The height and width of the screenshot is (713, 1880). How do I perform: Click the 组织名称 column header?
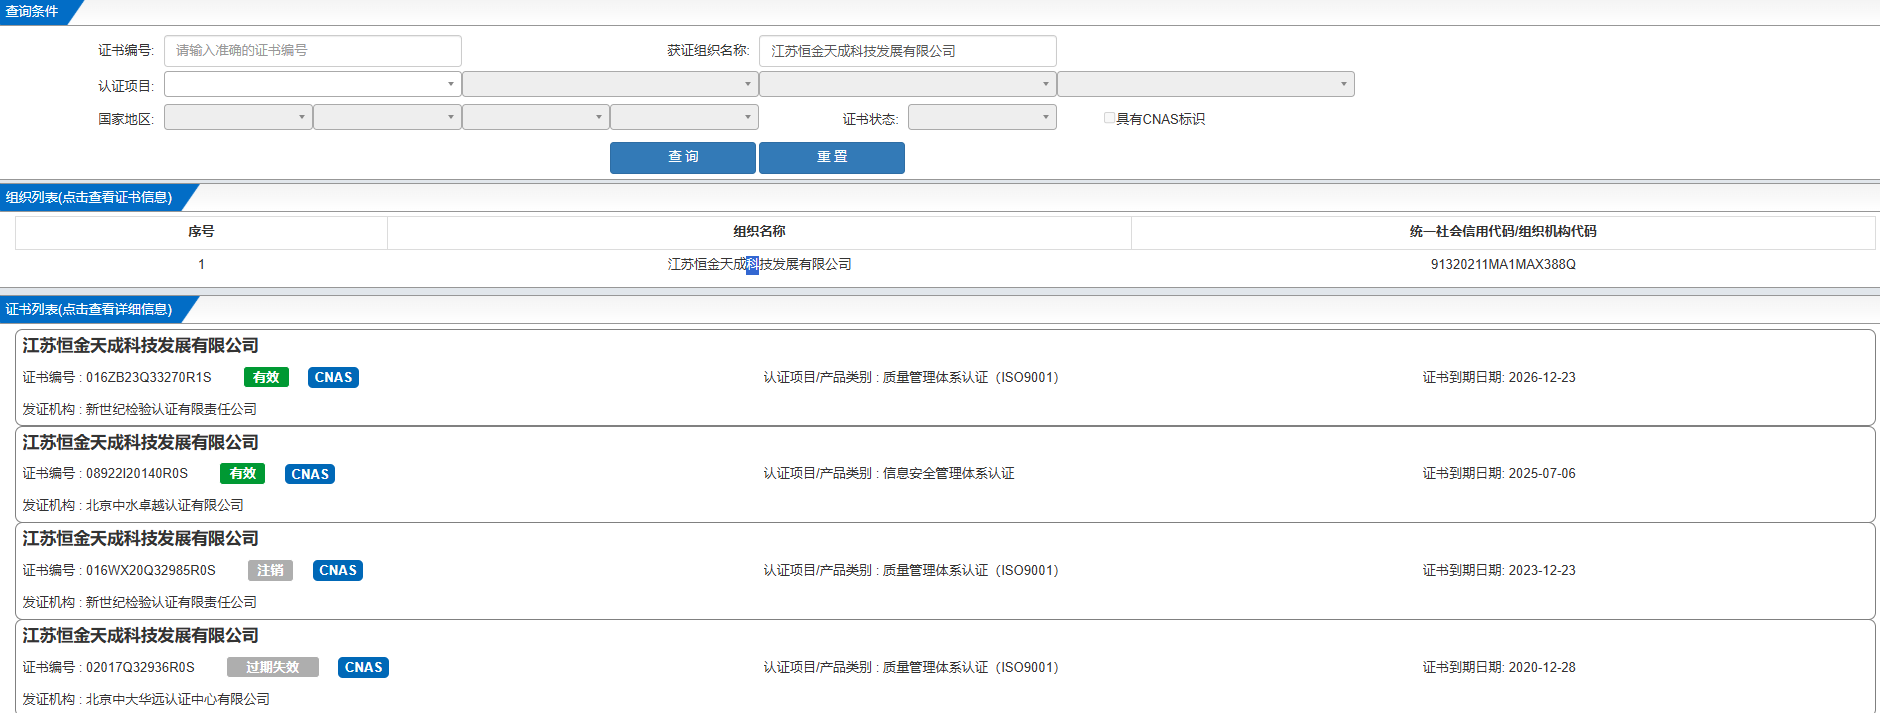tap(759, 231)
